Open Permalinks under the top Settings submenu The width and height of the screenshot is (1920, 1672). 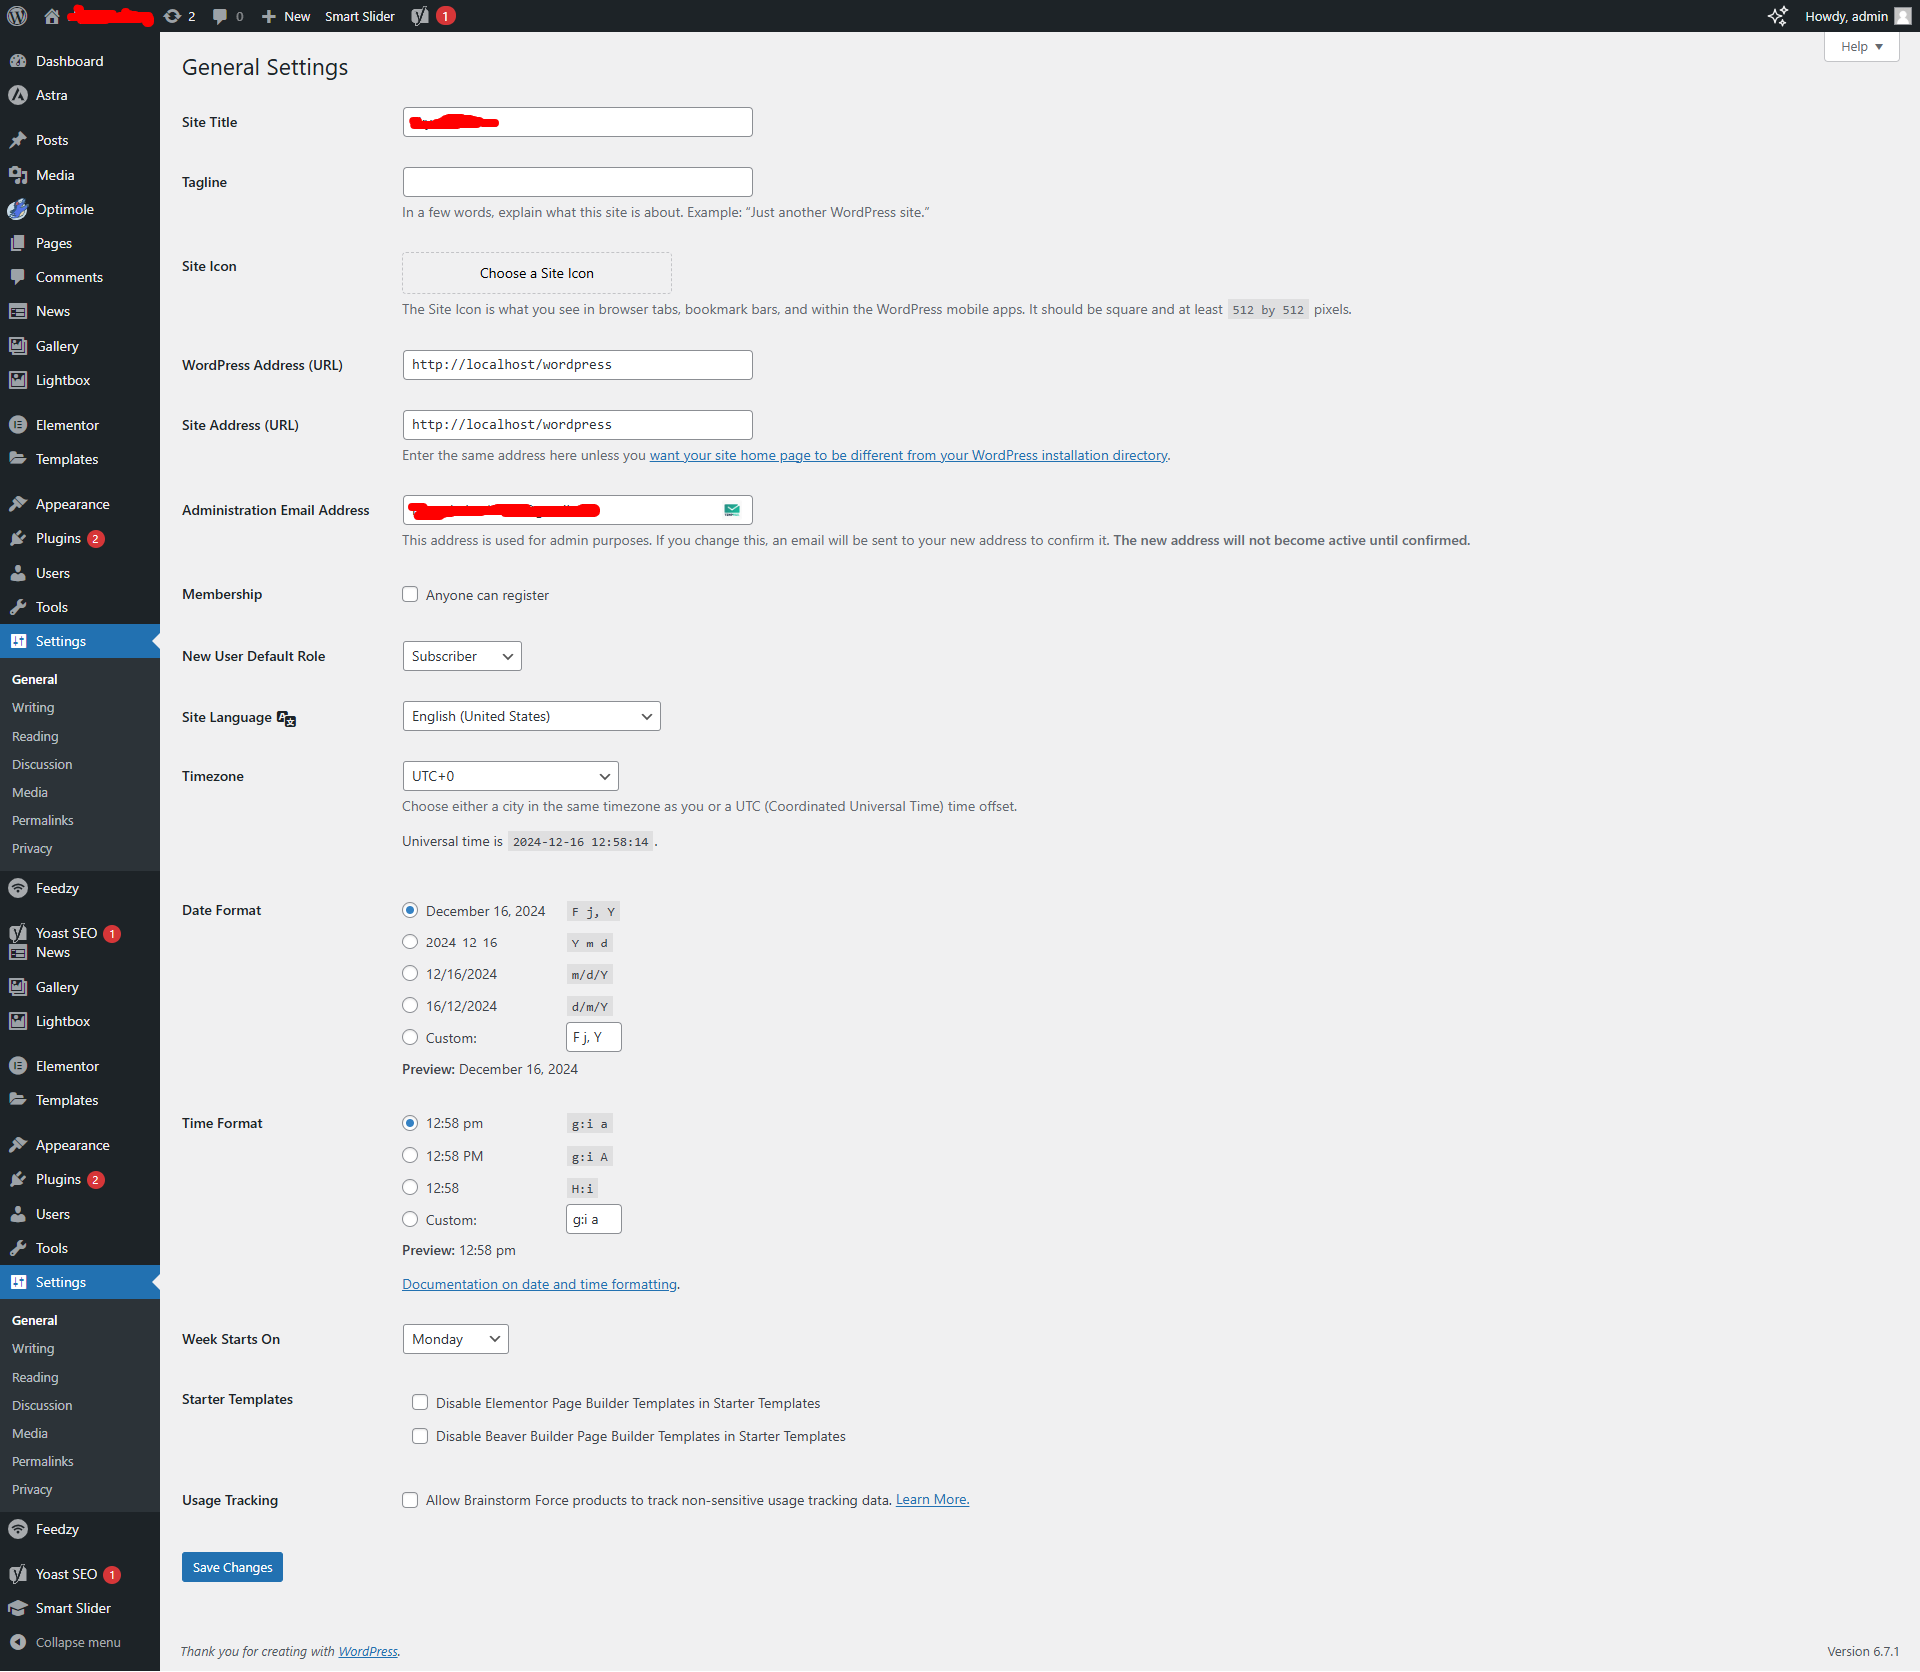click(43, 820)
